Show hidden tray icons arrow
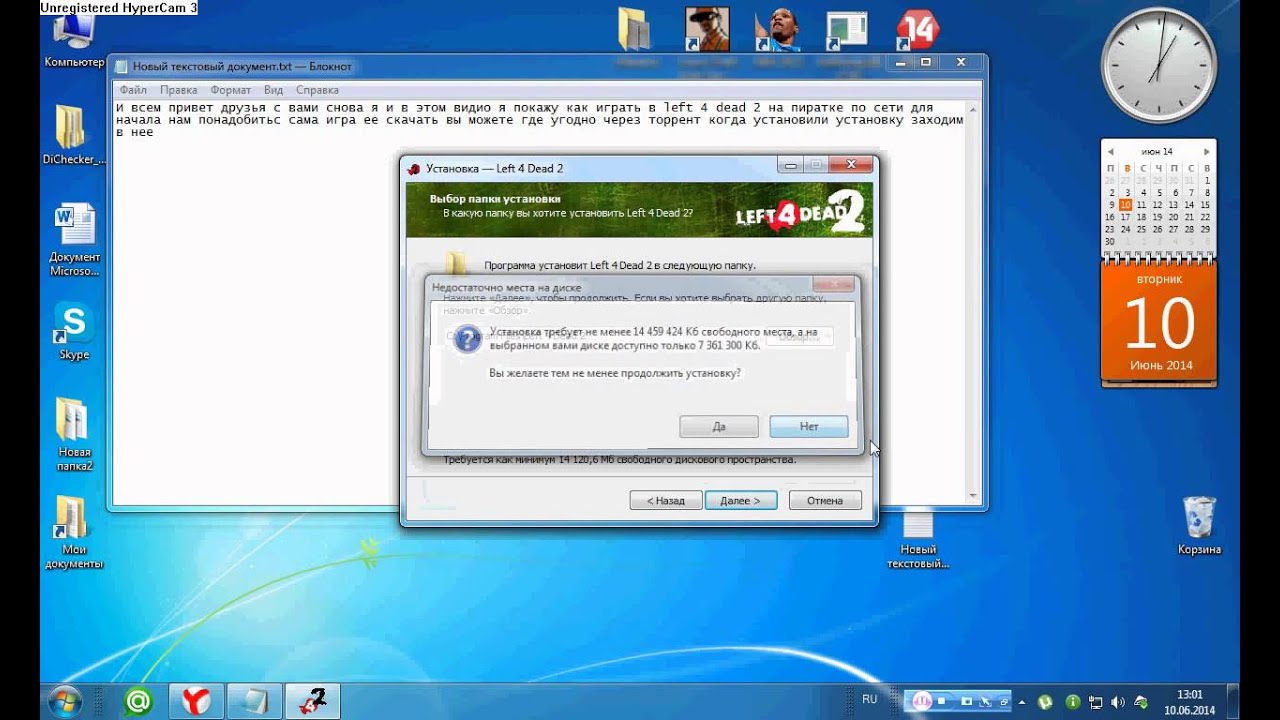This screenshot has width=1280, height=720. (x=1022, y=702)
